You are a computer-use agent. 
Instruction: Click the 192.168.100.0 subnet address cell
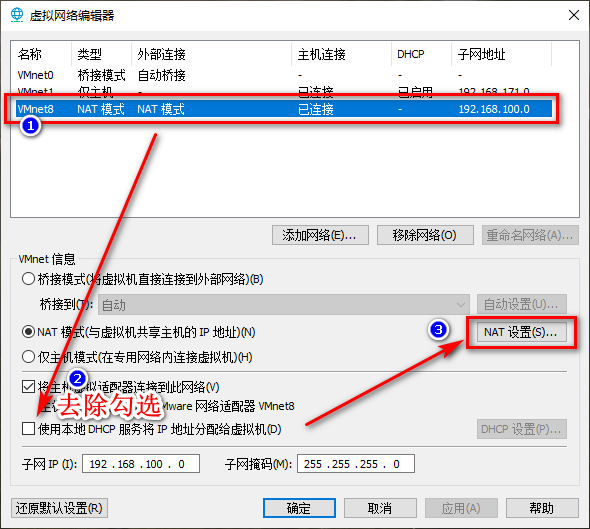[x=494, y=109]
